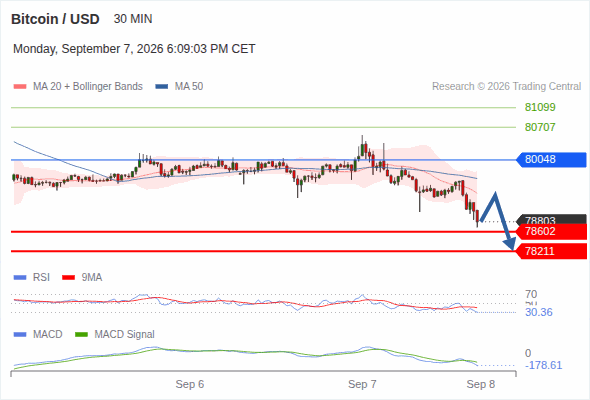Click the black 78803 current price tag

pyautogui.click(x=552, y=219)
